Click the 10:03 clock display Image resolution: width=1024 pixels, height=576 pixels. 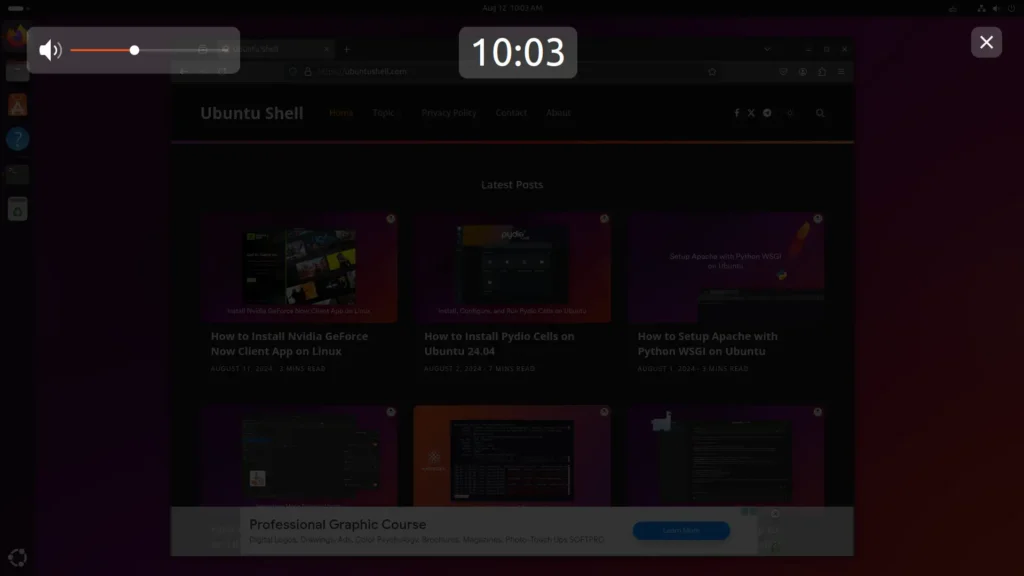point(517,52)
